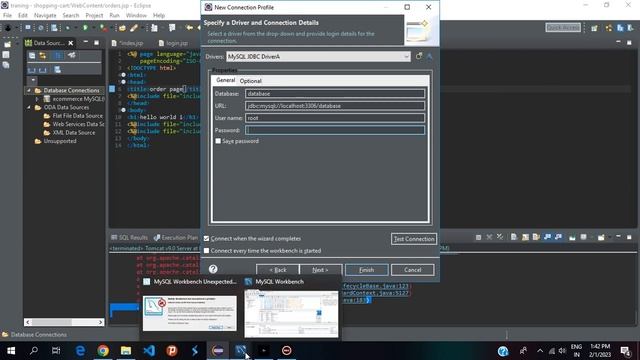Open Microsoft Edge from the taskbar
The width and height of the screenshot is (640, 360).
80,350
